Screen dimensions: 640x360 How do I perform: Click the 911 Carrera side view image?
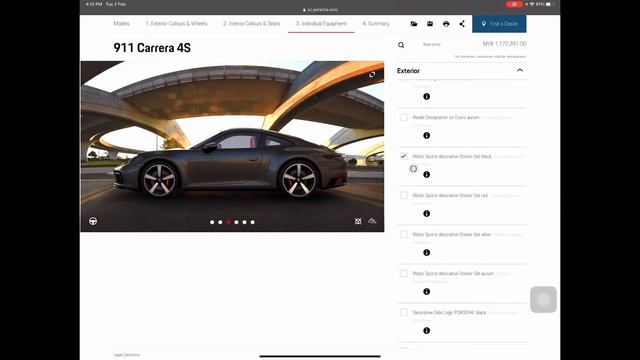[x=232, y=146]
